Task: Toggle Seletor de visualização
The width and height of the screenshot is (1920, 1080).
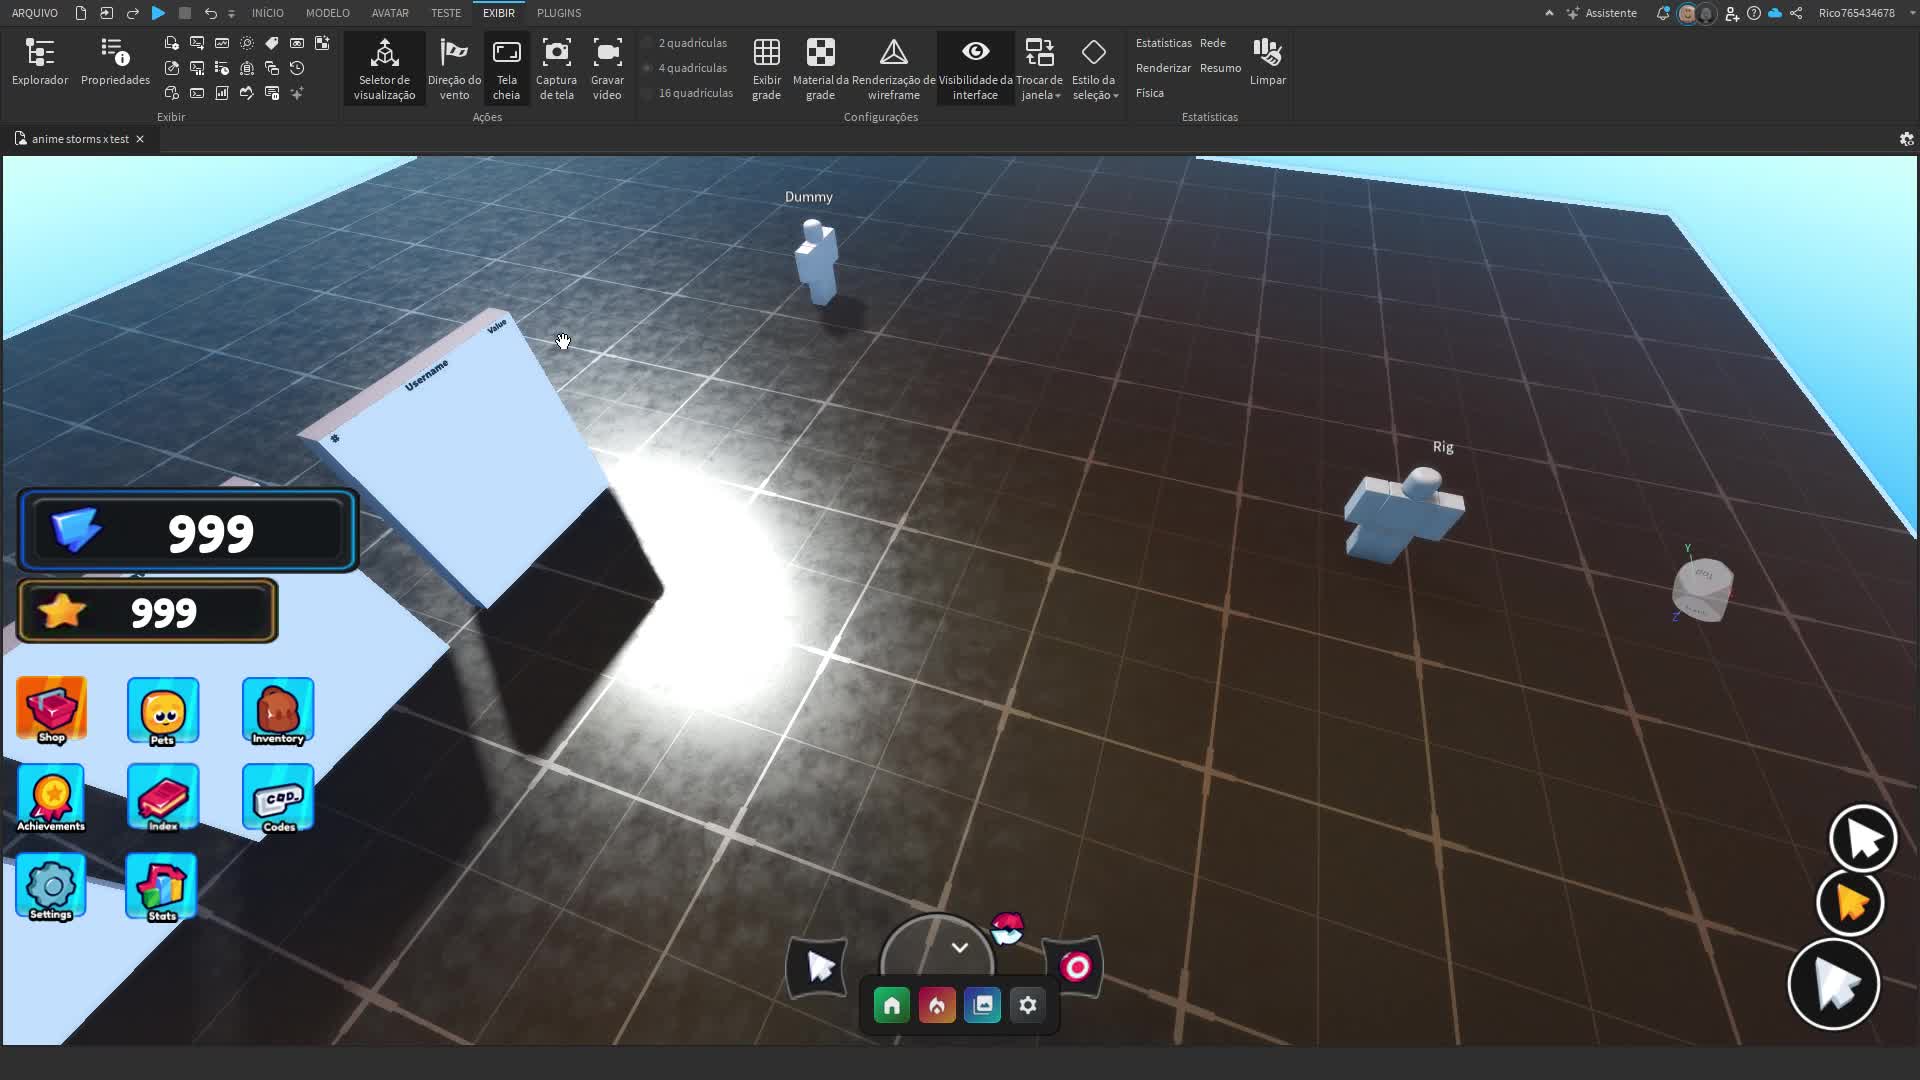Action: (384, 68)
